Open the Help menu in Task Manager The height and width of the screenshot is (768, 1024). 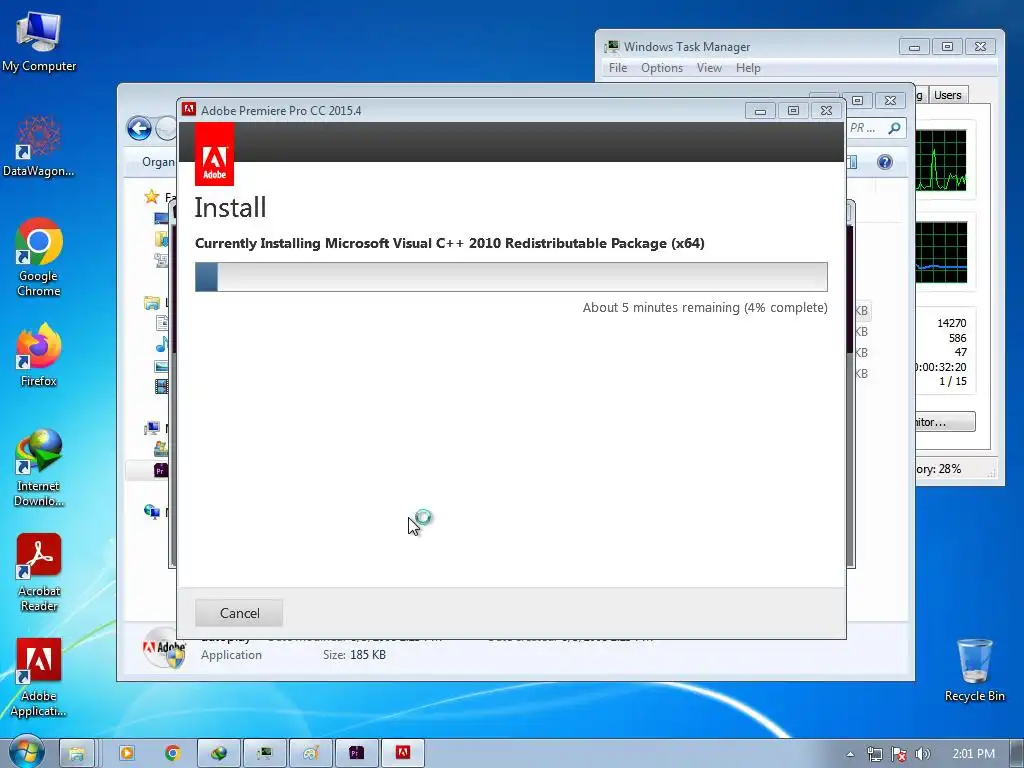coord(748,68)
